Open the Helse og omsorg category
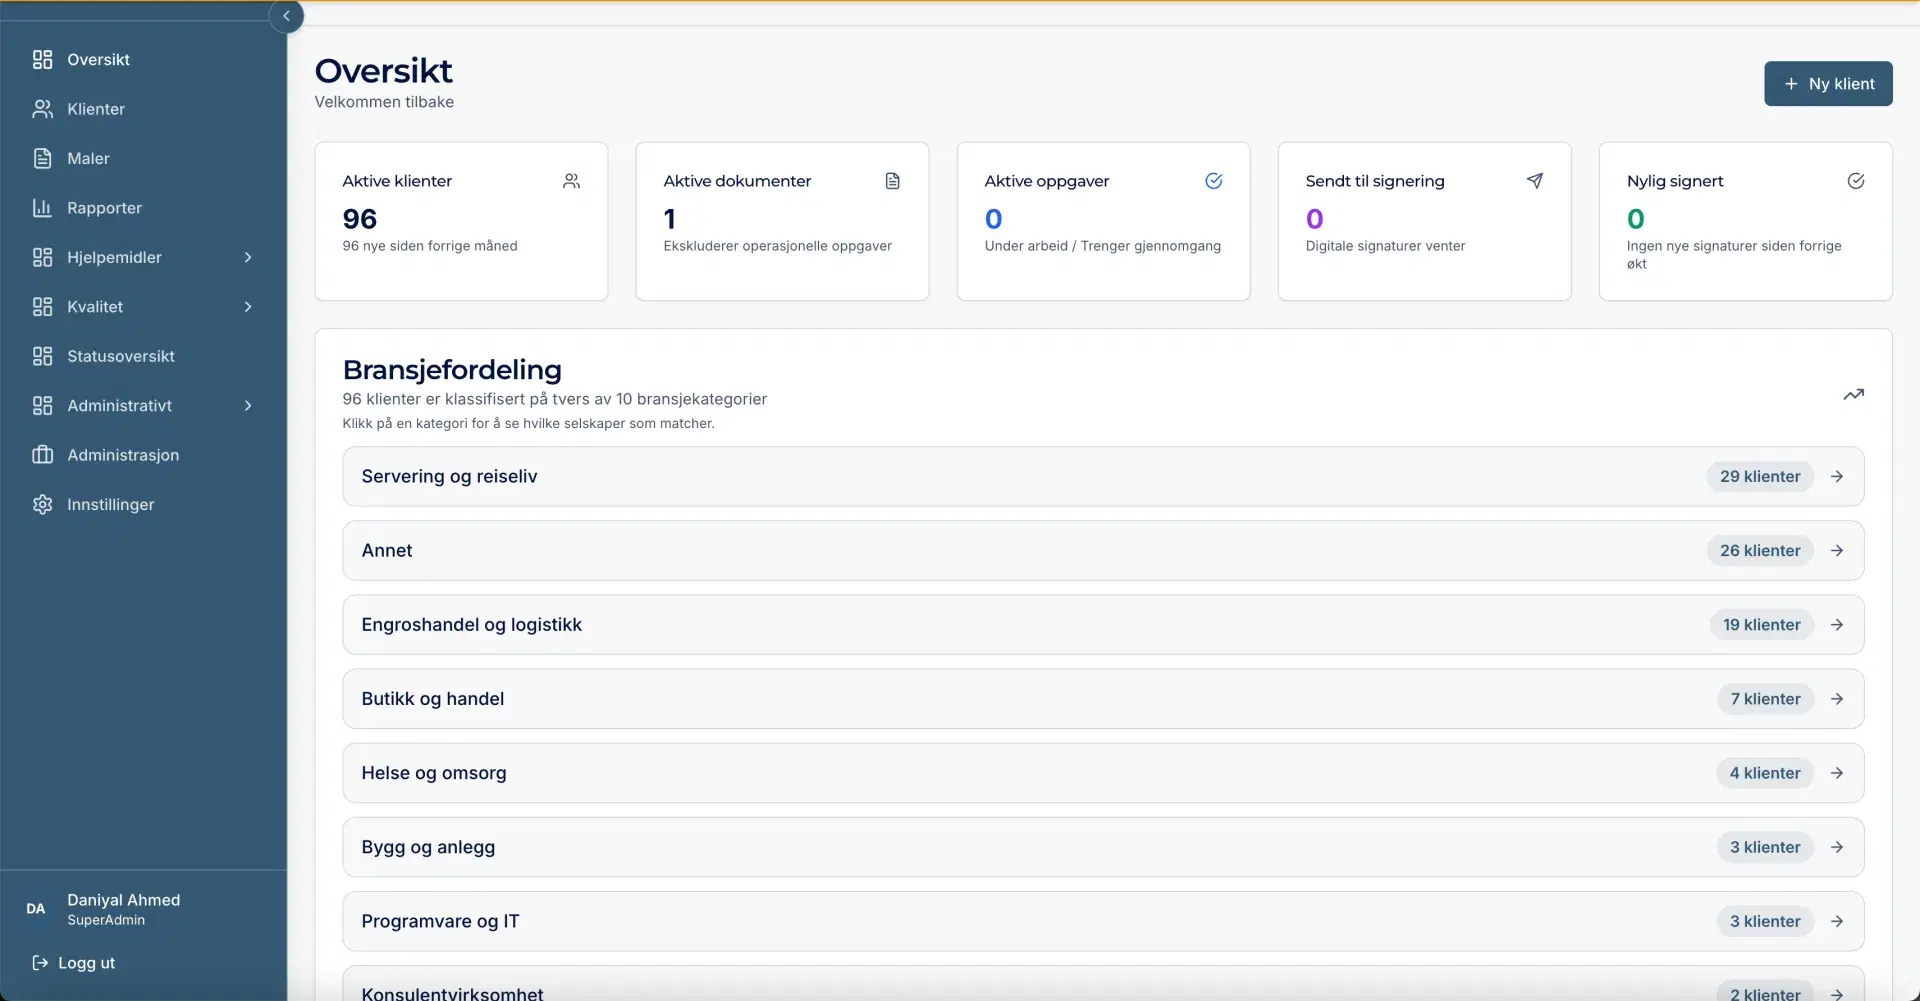 click(1103, 773)
